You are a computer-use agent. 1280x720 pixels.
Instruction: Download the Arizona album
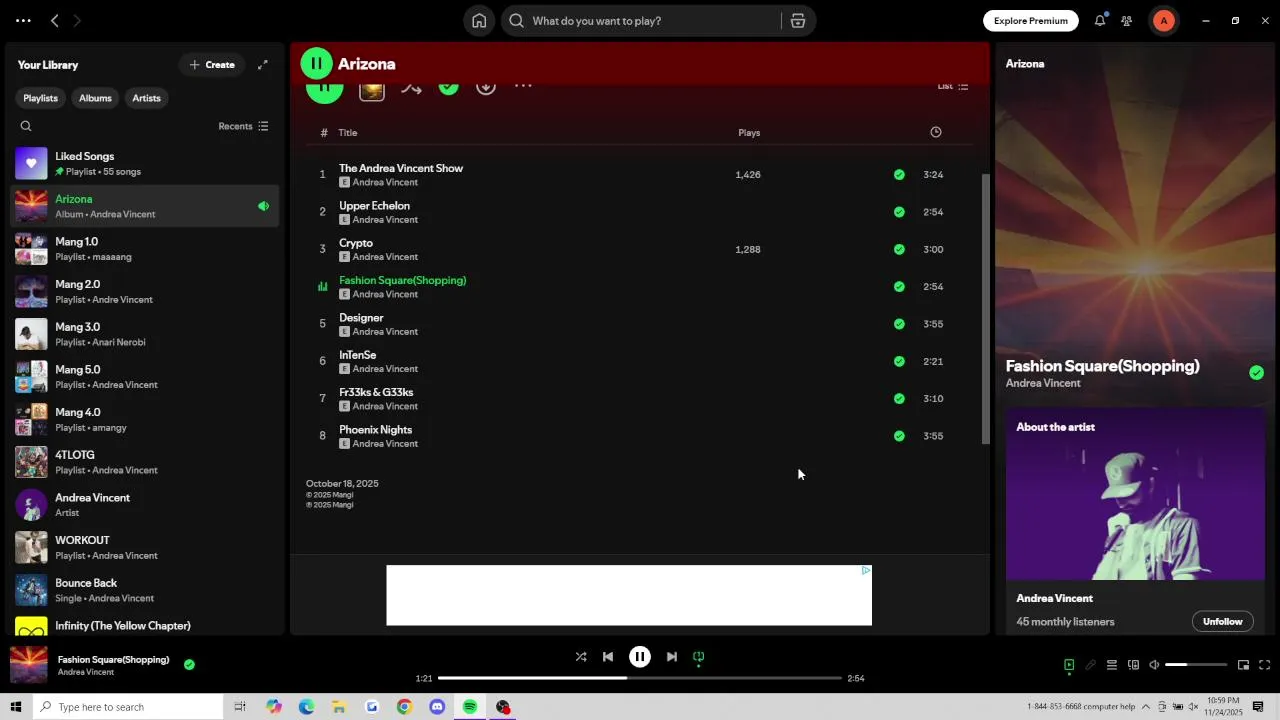(x=486, y=87)
